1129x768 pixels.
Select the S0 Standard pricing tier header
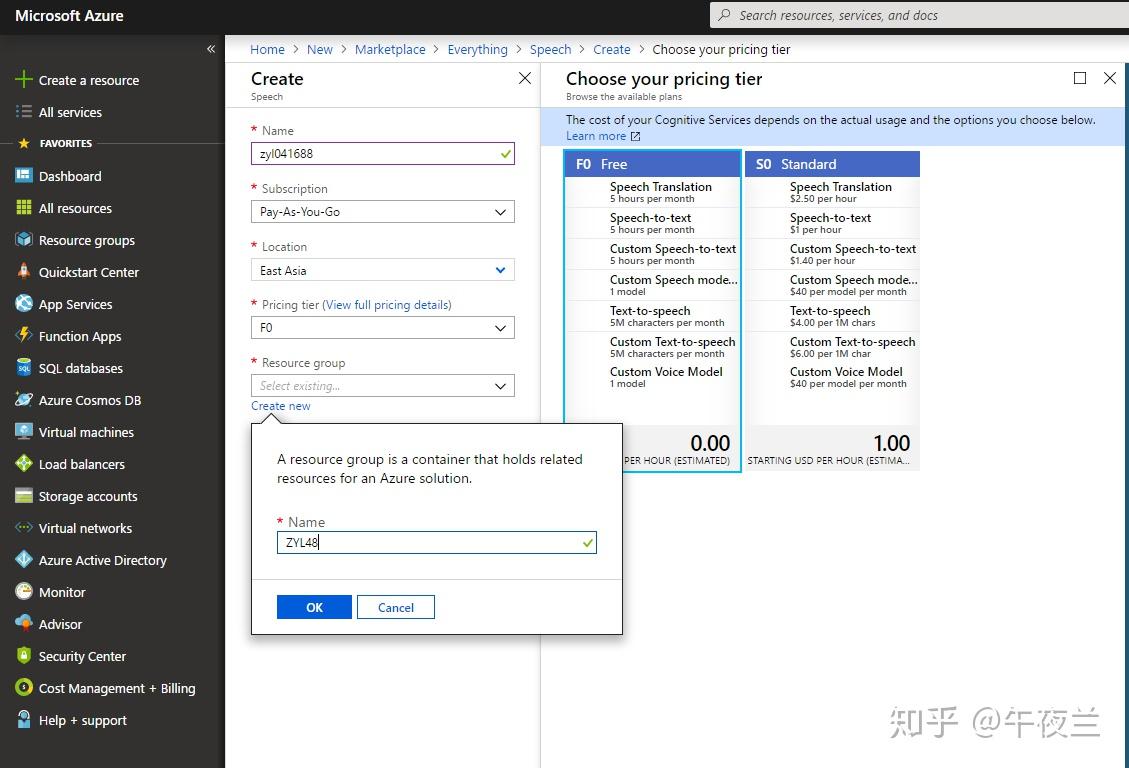point(832,164)
